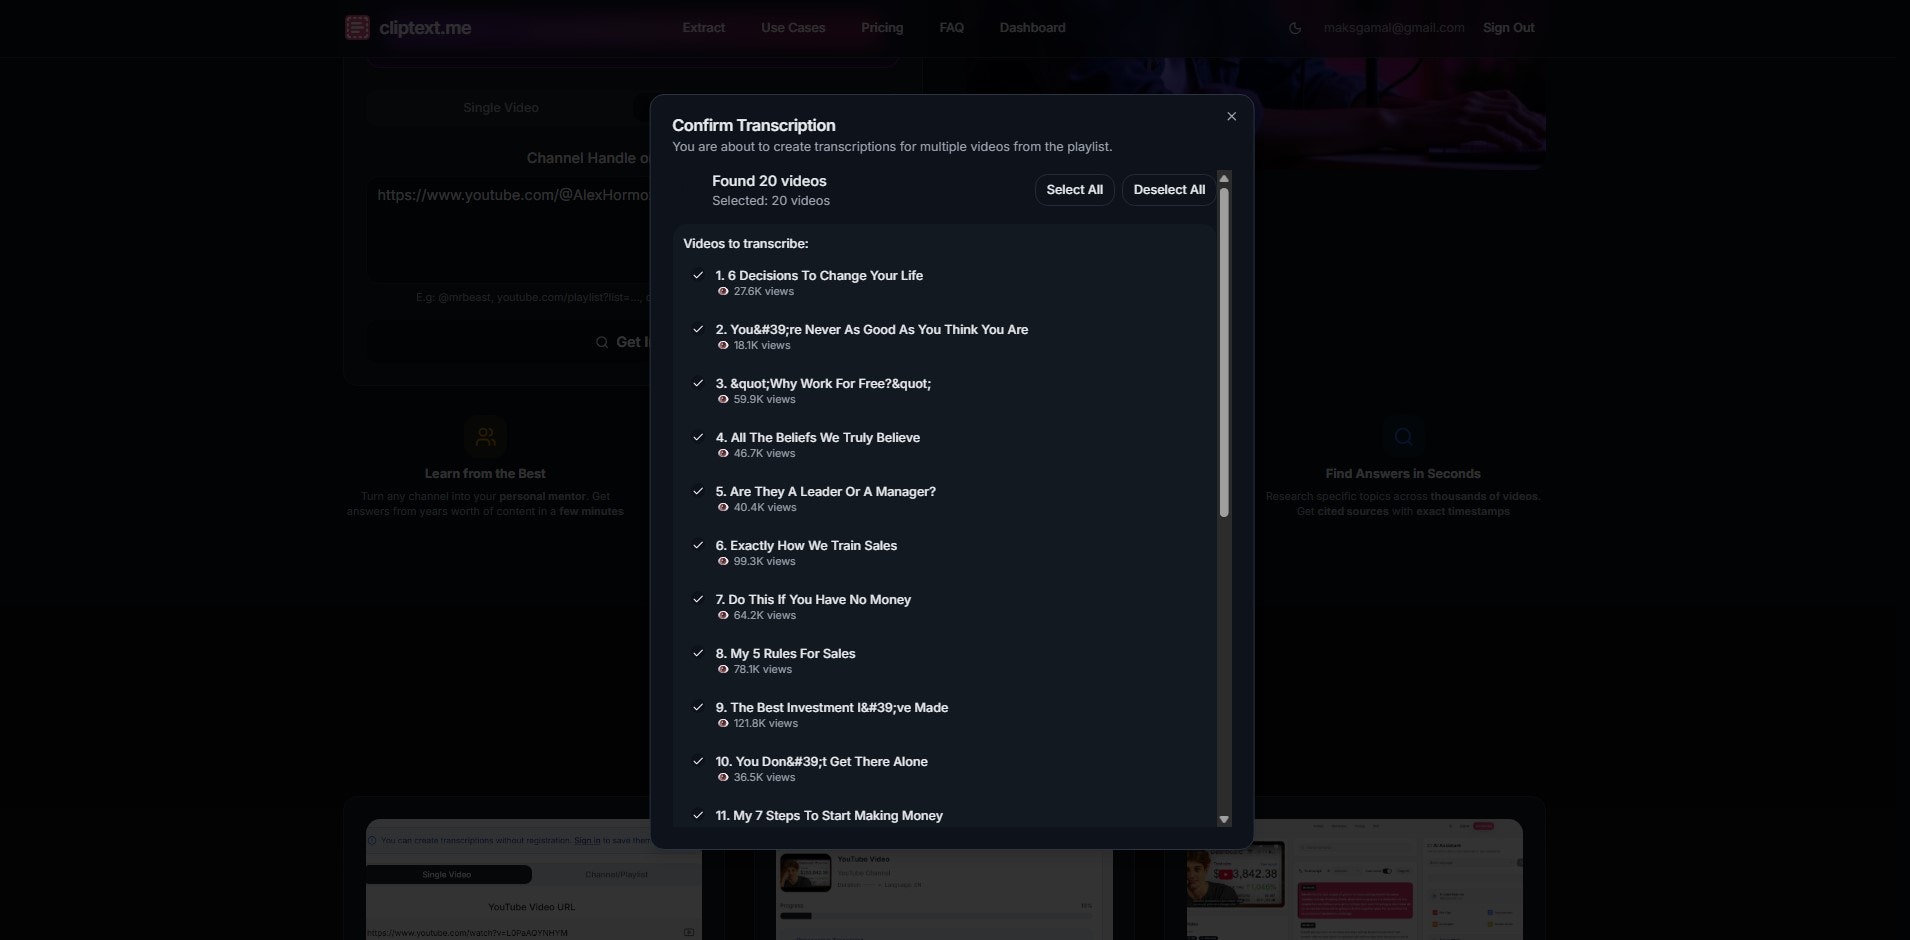Click the "Find Answers in Seconds" heading
This screenshot has height=940, width=1910.
[x=1403, y=474]
